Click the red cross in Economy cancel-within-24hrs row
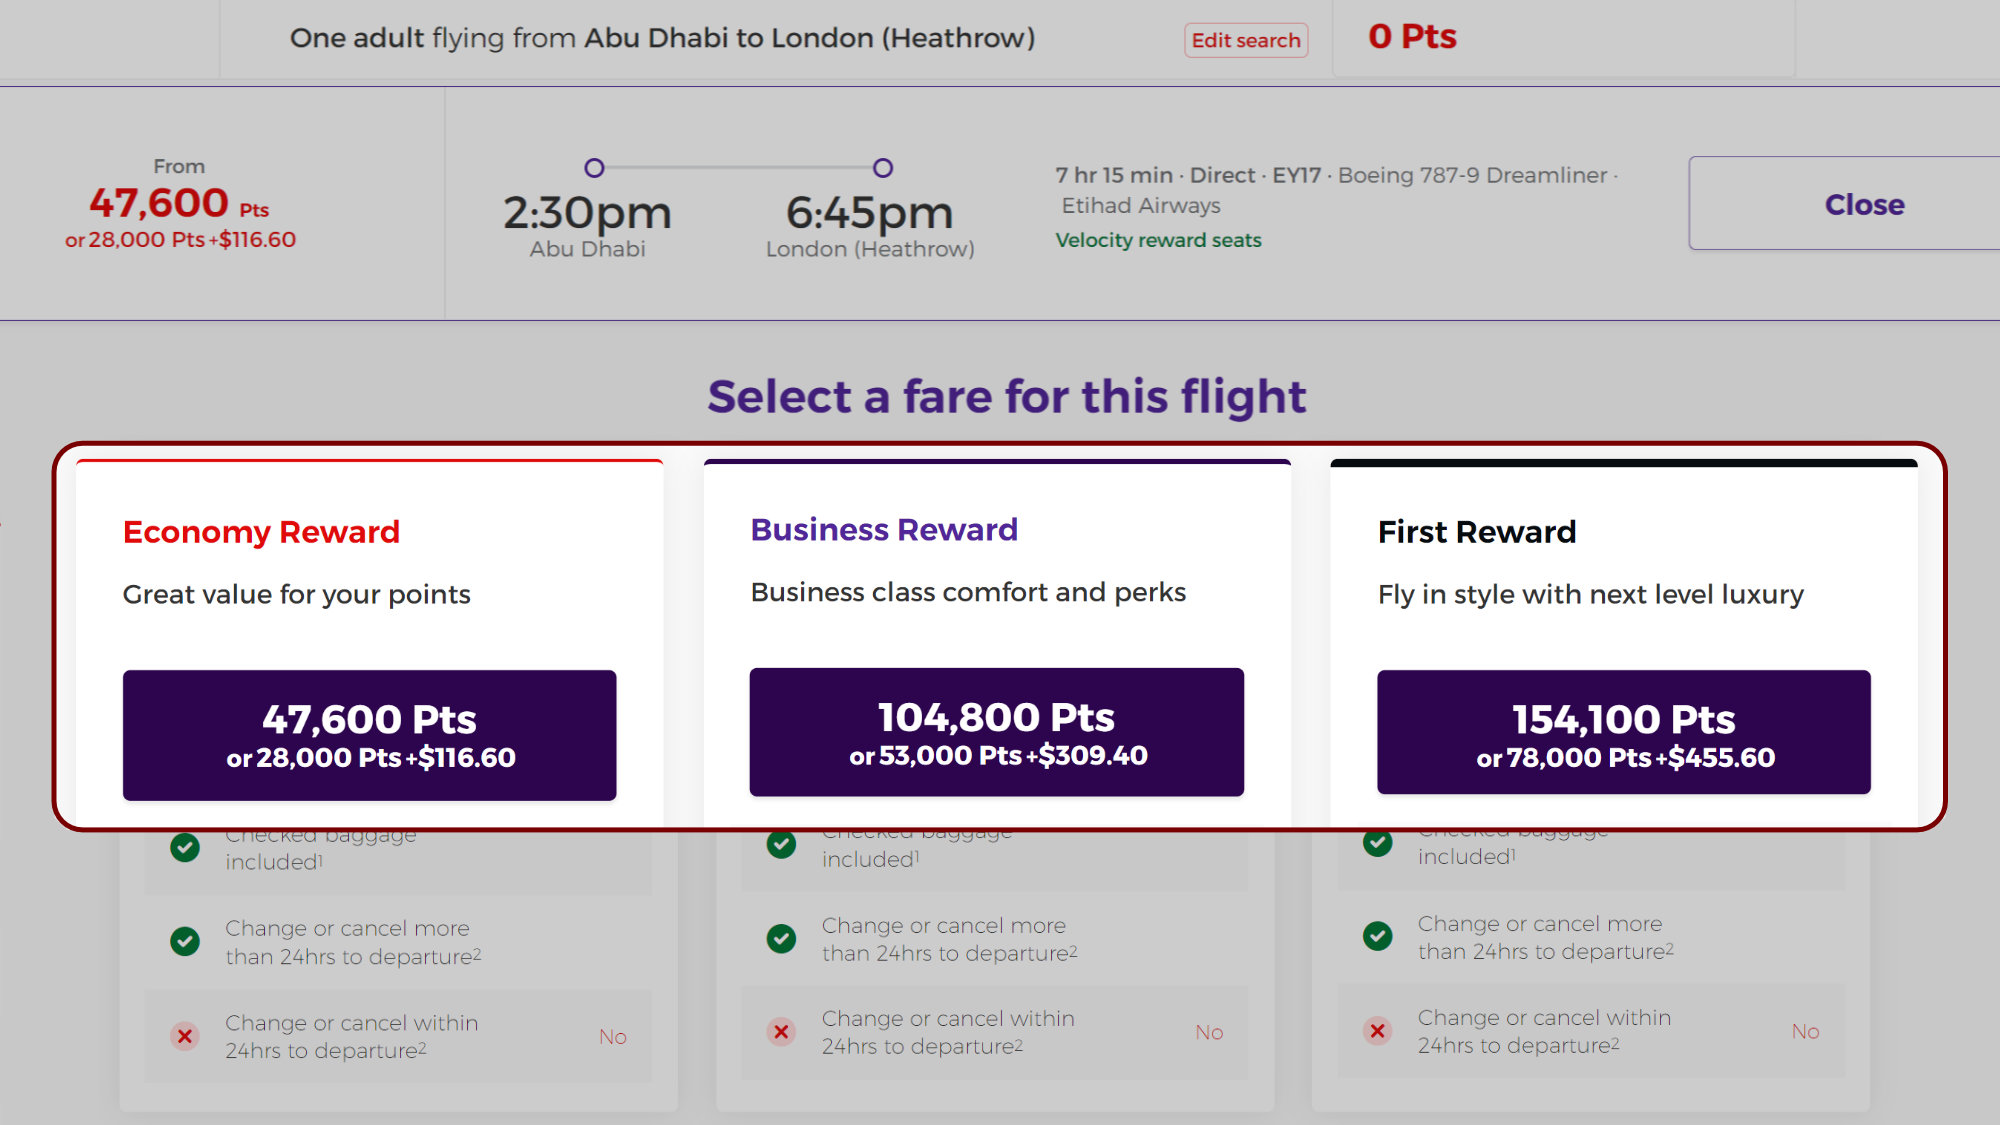 point(185,1037)
